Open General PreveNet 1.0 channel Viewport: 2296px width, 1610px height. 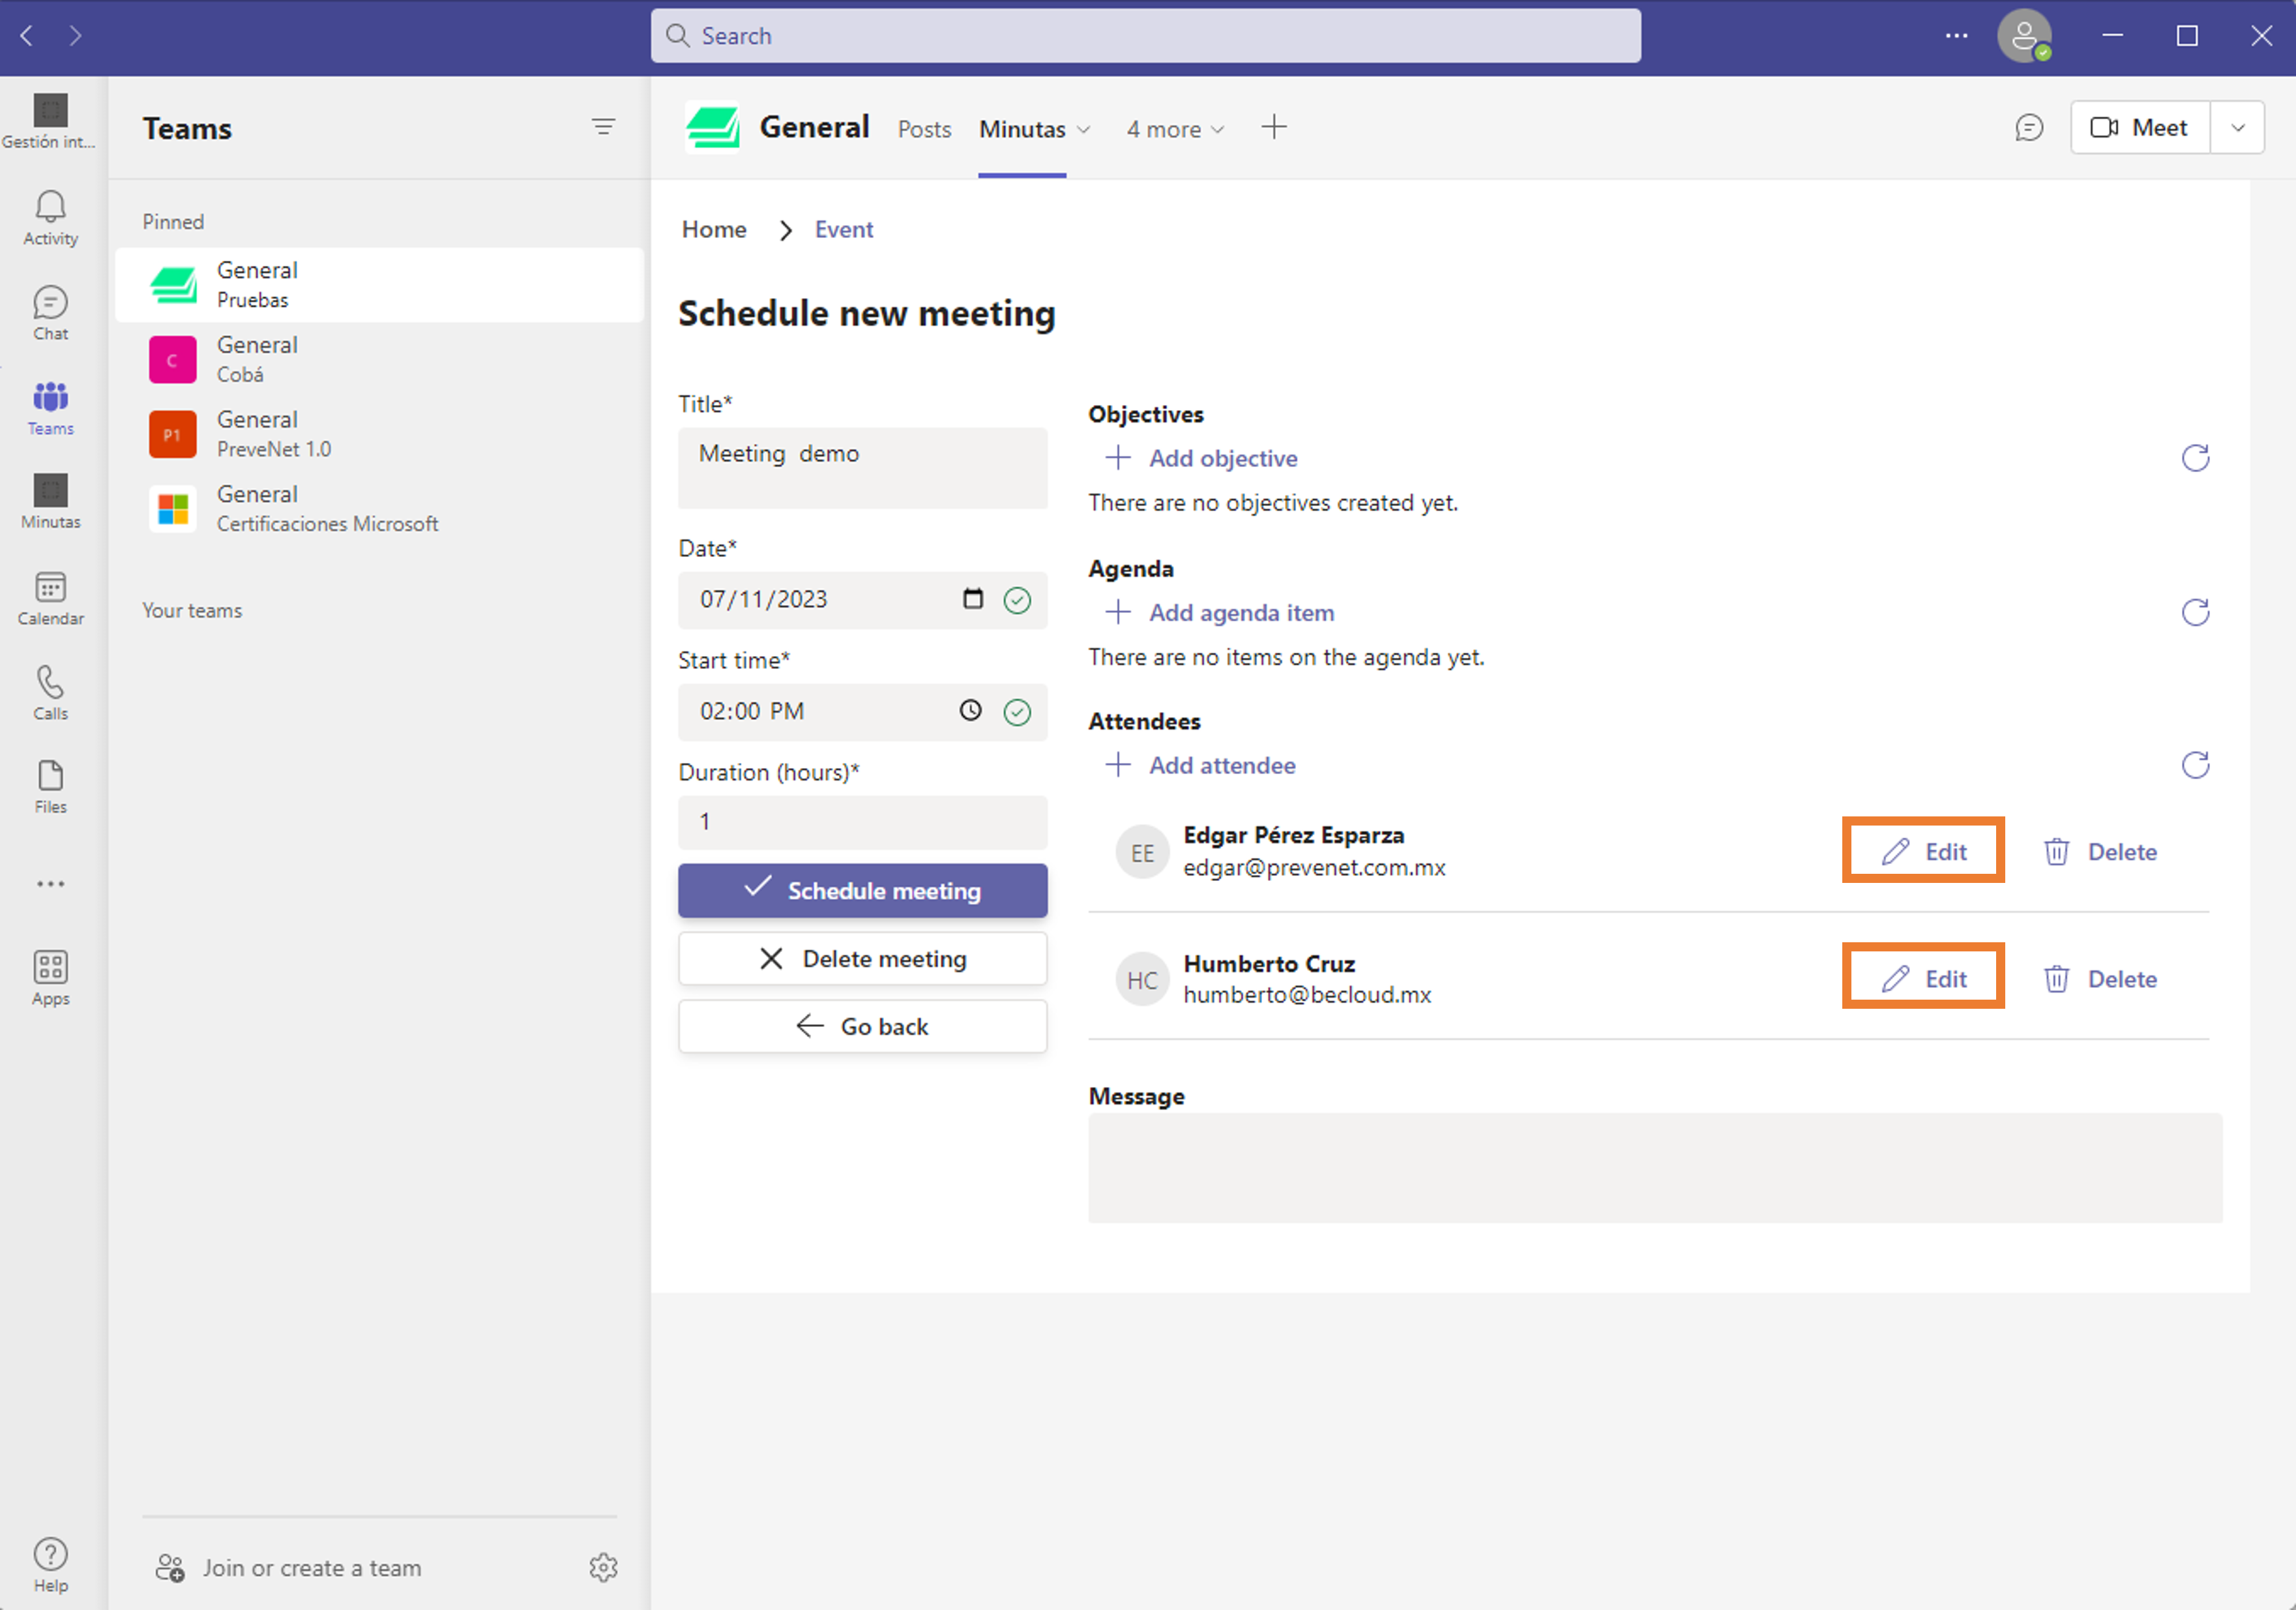(379, 434)
